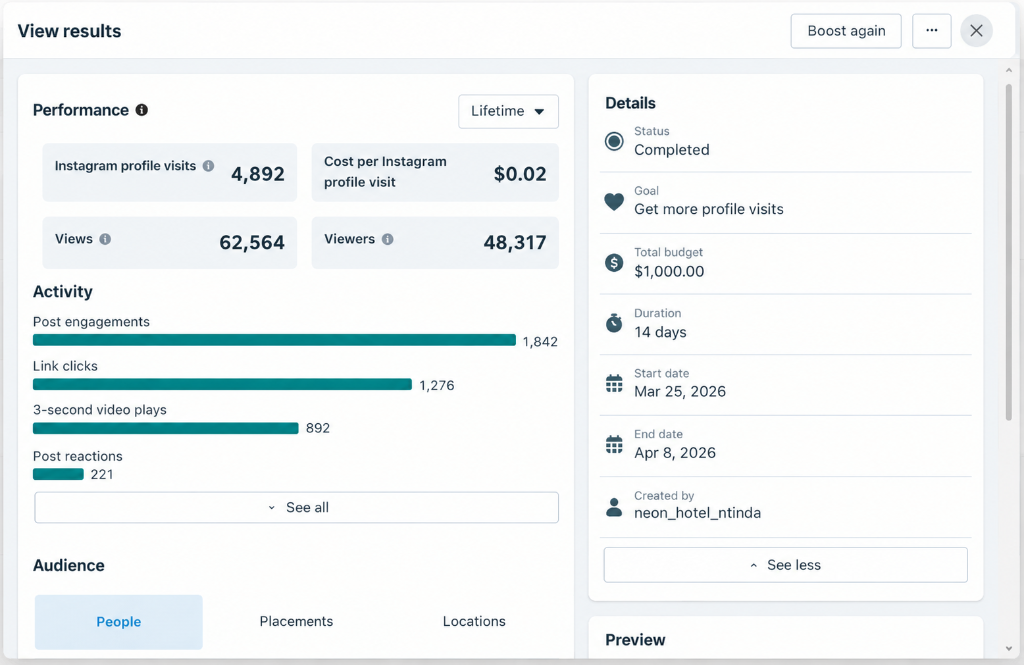The width and height of the screenshot is (1024, 665).
Task: Click the 1,842 post engagements count
Action: [x=540, y=342]
